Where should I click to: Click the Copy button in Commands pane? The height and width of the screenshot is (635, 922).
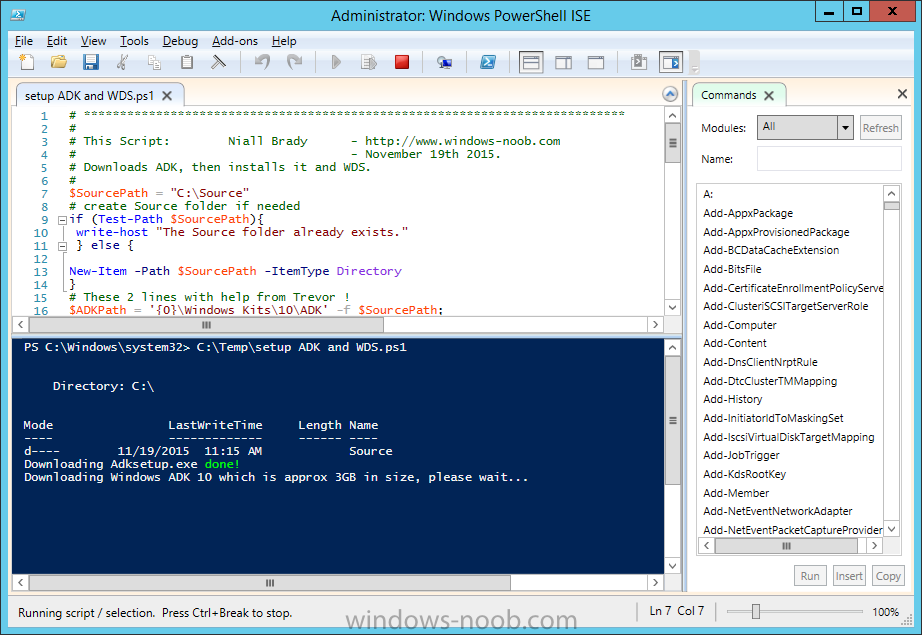tap(888, 576)
